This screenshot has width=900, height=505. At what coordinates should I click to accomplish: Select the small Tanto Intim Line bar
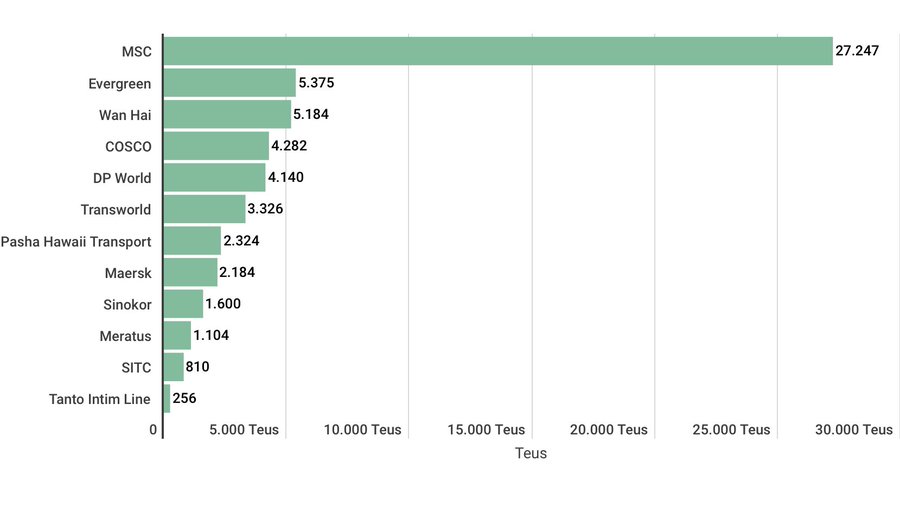click(x=167, y=399)
